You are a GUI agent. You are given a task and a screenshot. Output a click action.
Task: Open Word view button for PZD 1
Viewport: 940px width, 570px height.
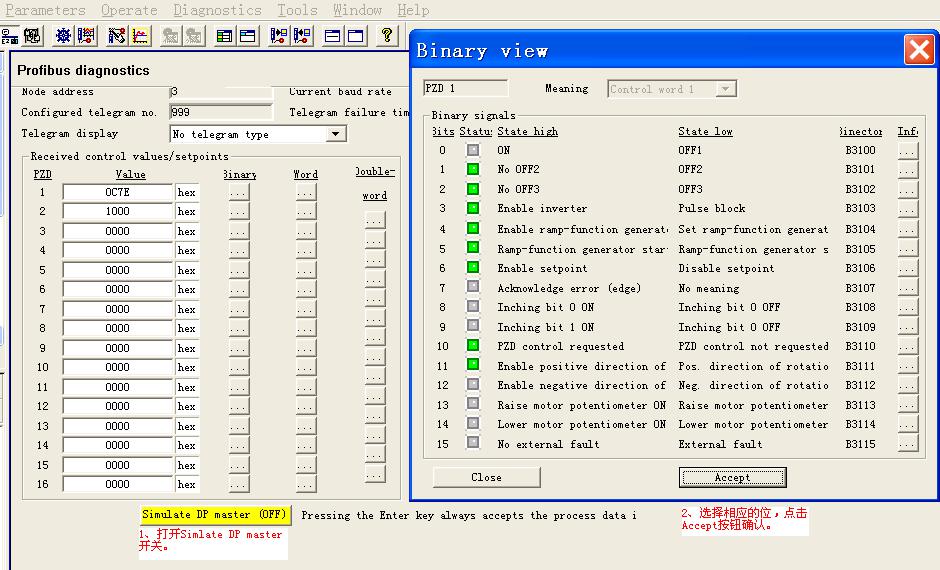point(306,192)
